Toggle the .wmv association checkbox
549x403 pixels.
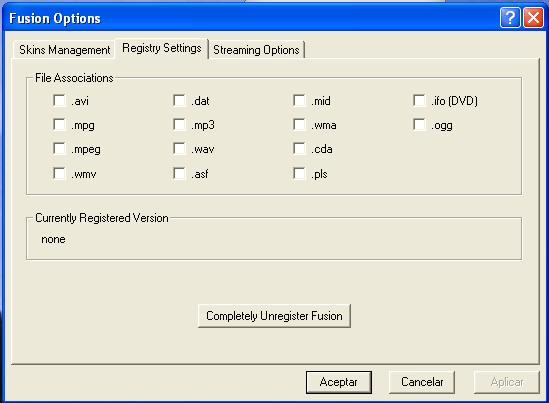(x=59, y=173)
